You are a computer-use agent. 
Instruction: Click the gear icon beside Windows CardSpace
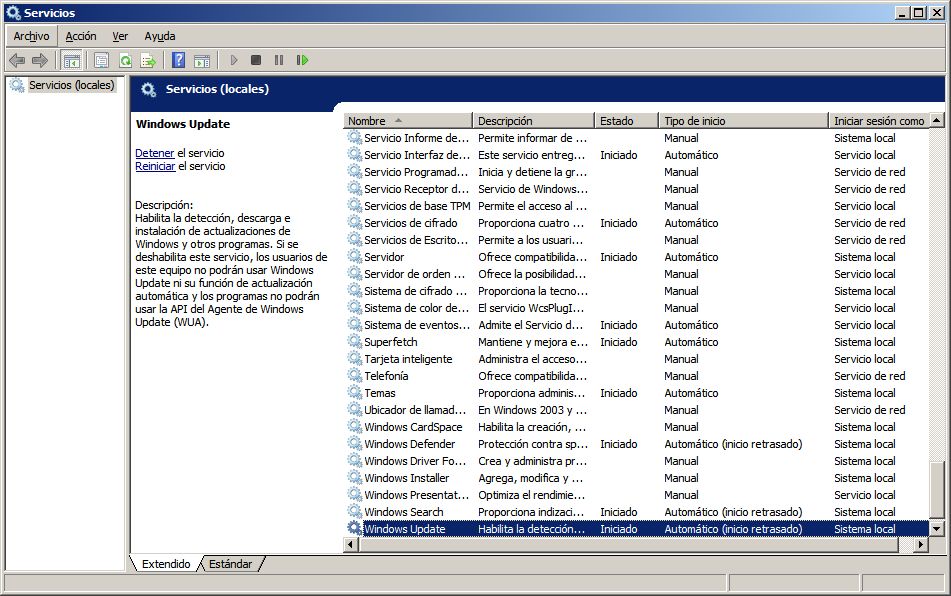(x=354, y=426)
